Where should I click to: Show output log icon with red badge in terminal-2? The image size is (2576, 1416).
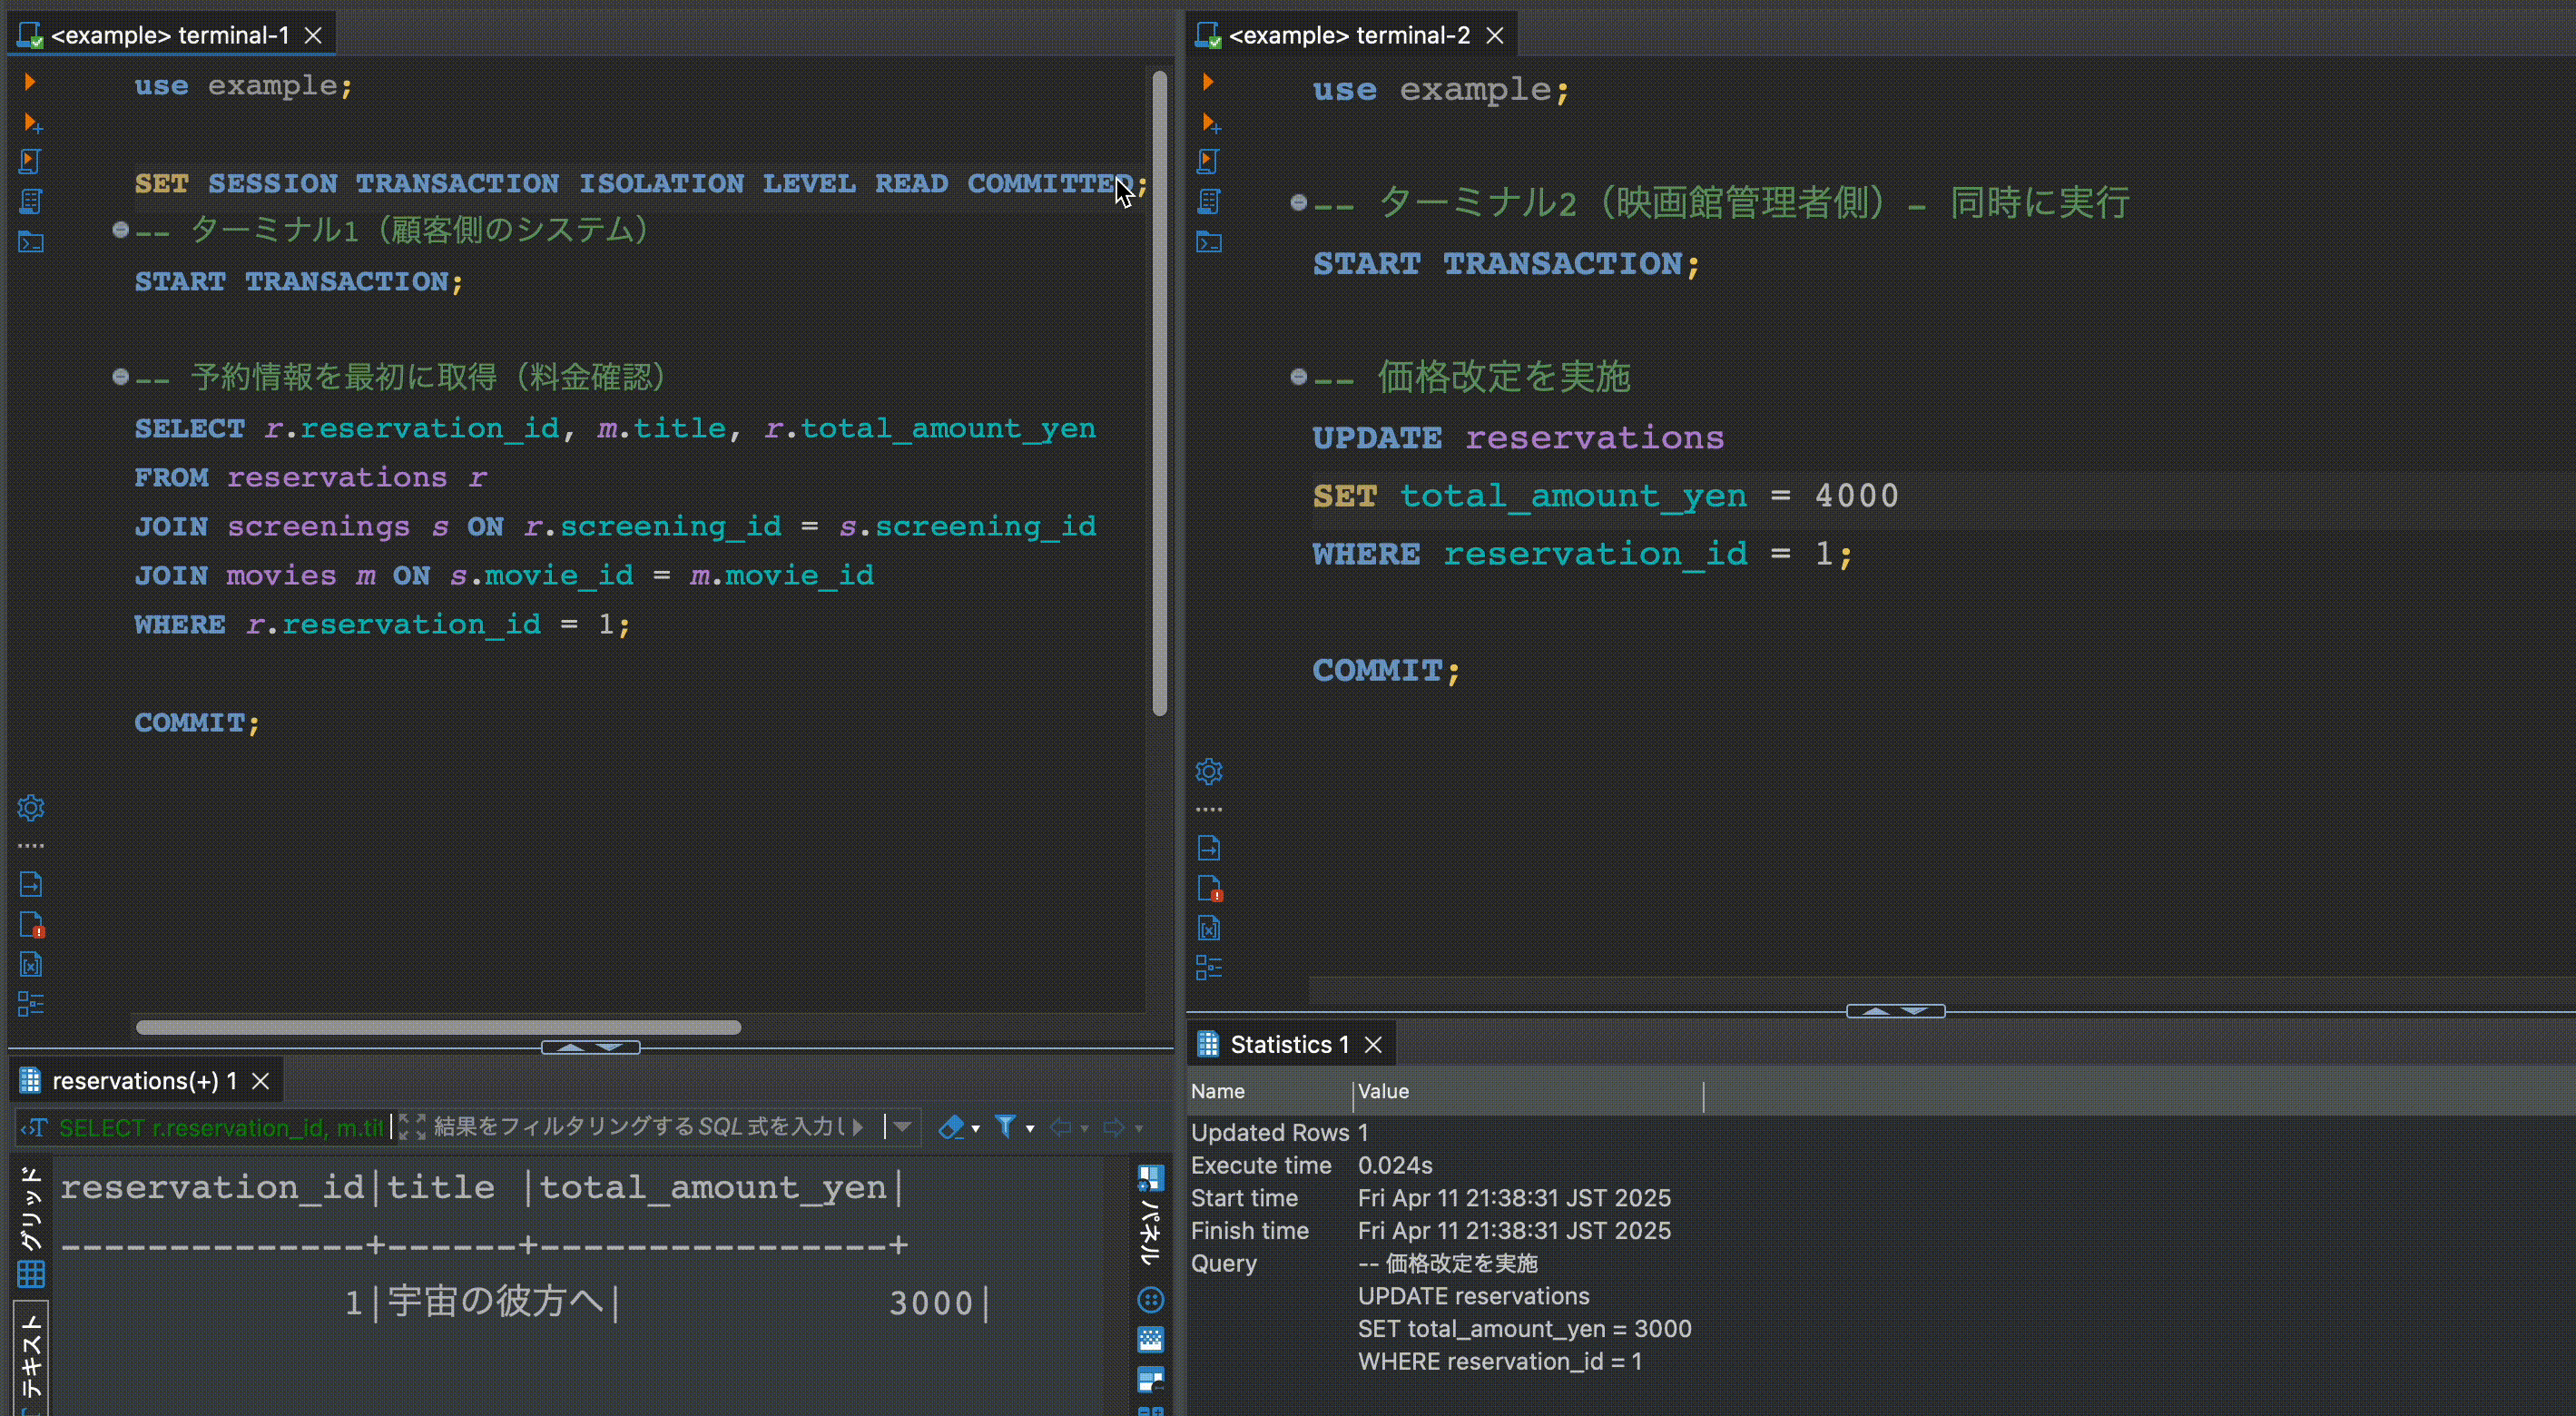pos(1208,888)
